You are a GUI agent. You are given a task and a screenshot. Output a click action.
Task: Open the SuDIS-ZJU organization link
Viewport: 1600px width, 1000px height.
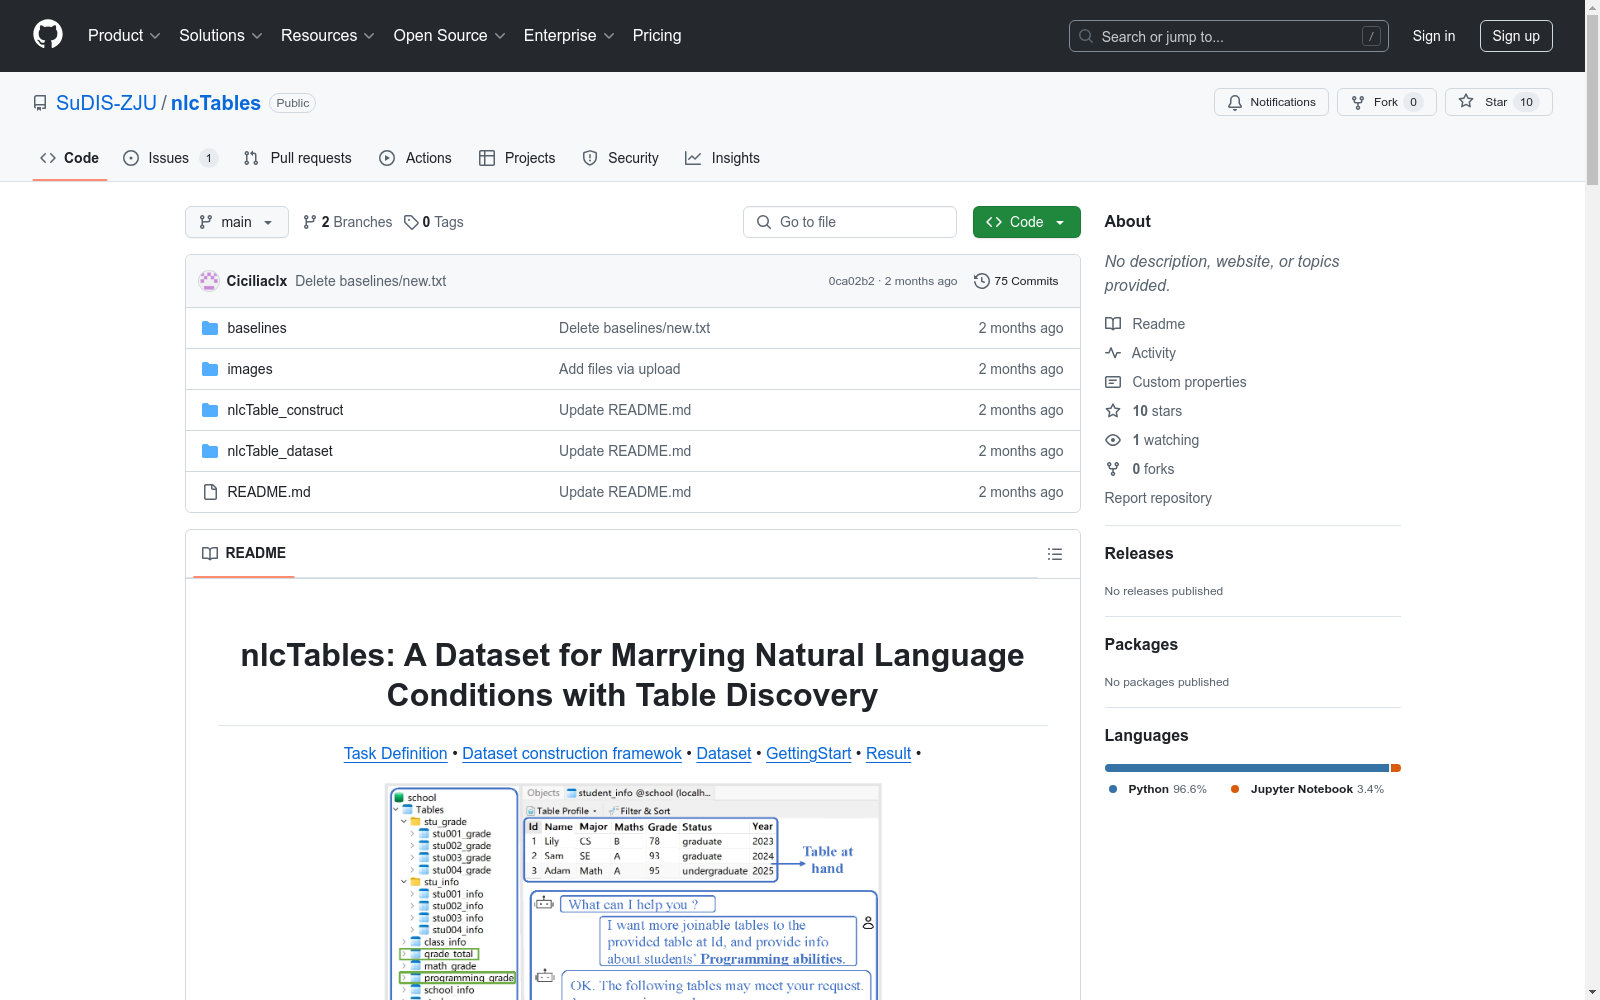107,103
